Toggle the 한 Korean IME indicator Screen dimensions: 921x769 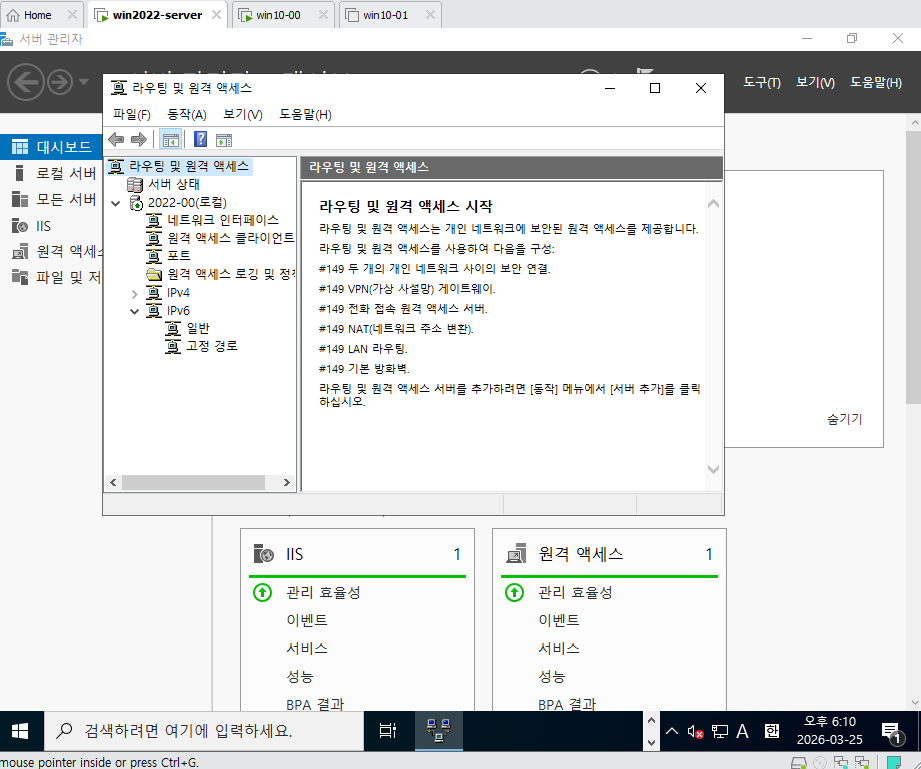click(x=771, y=732)
